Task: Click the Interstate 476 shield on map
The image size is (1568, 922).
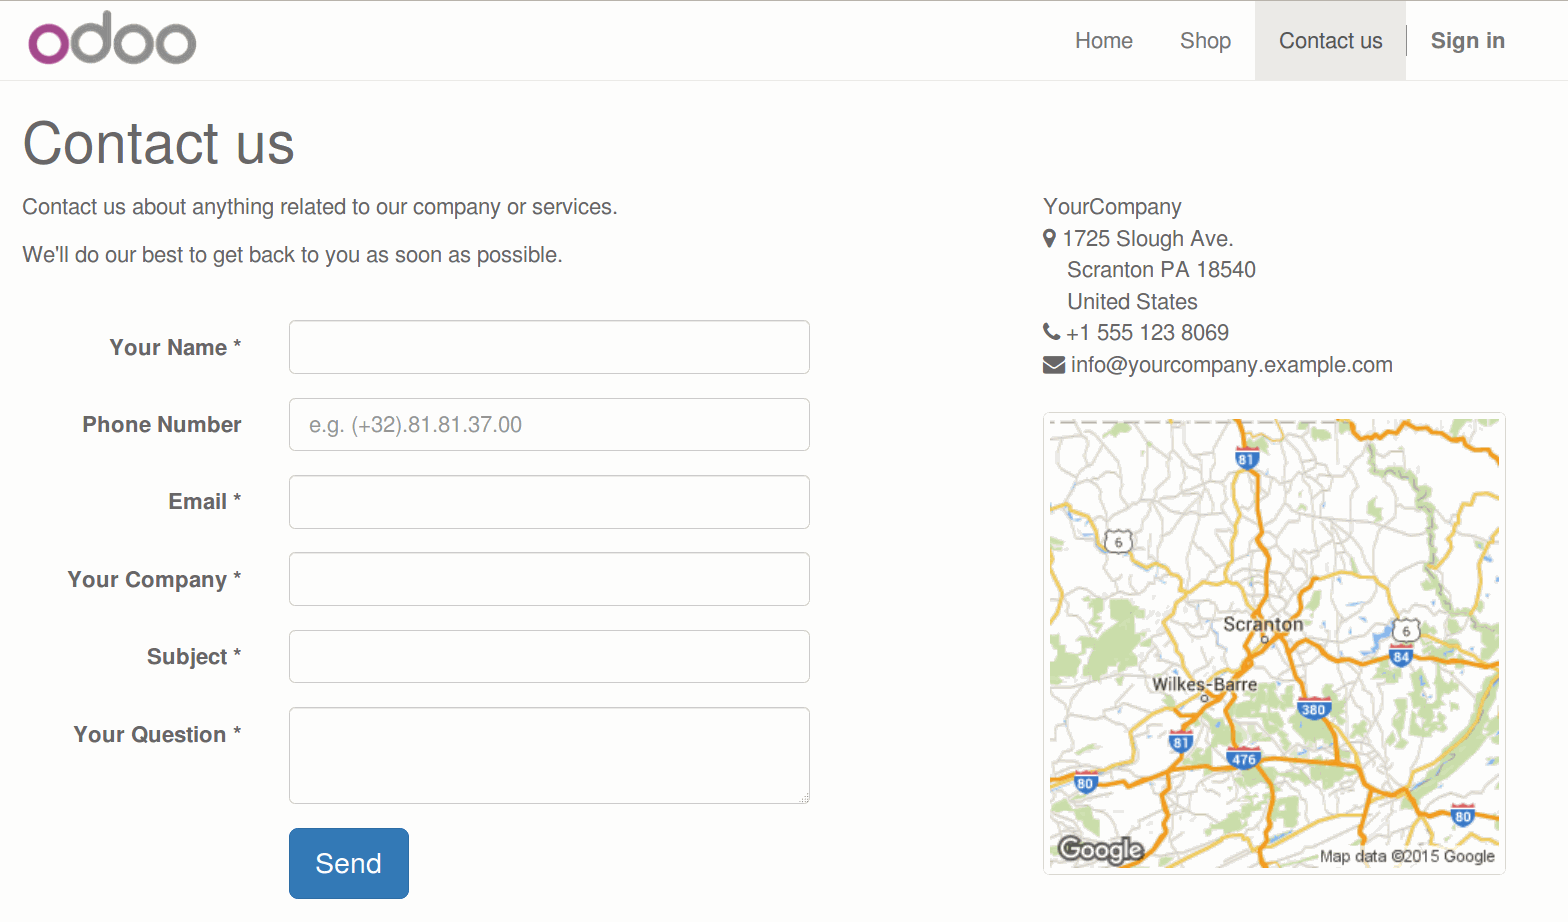Action: click(1243, 758)
